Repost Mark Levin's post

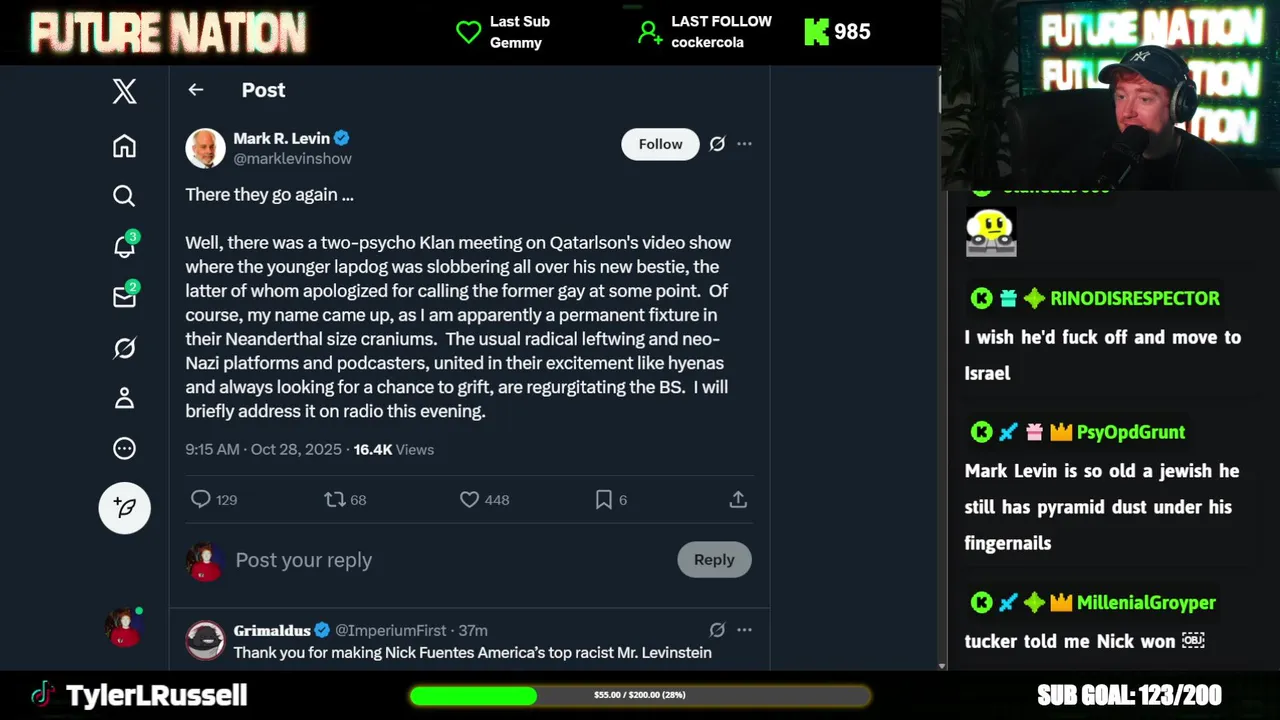tap(334, 499)
